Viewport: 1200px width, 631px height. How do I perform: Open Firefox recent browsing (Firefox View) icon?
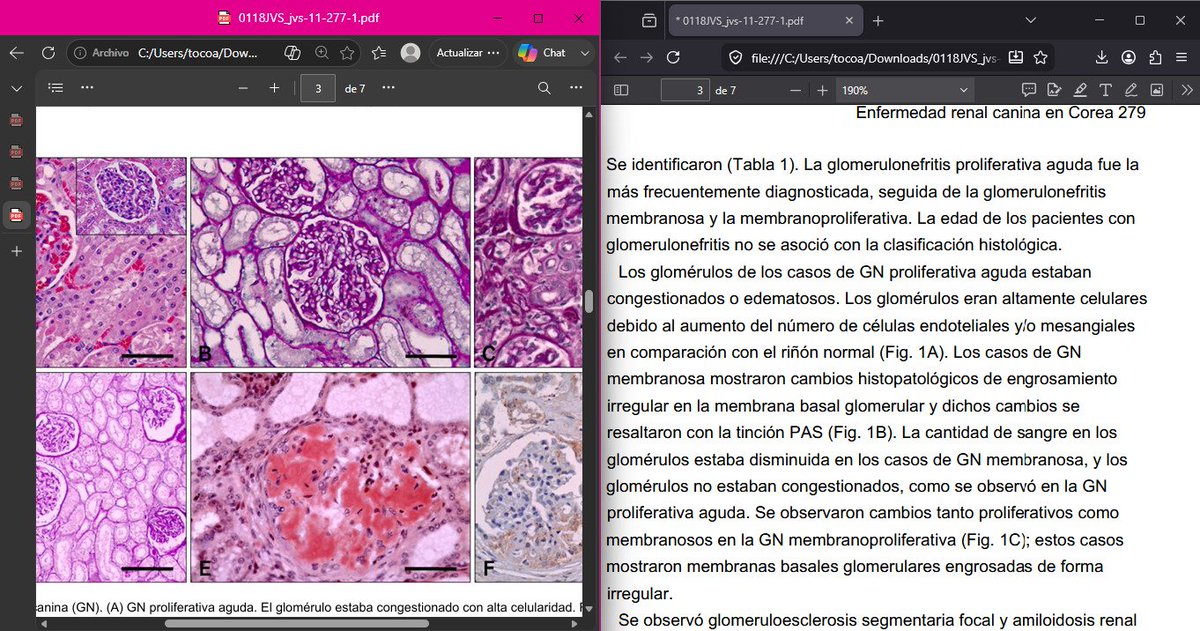click(x=649, y=20)
